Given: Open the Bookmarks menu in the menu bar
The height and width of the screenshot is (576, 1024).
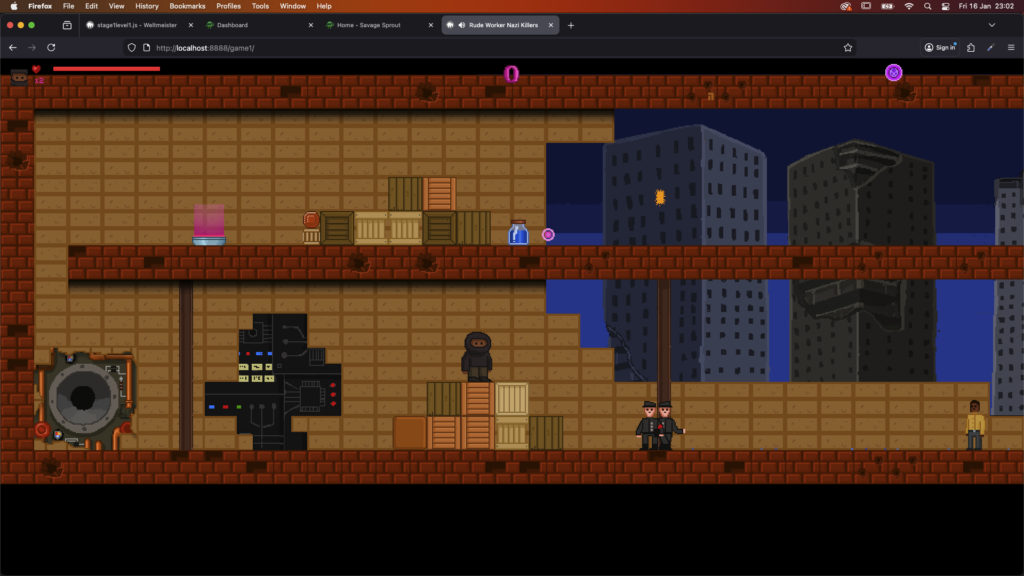Looking at the screenshot, I should (x=187, y=6).
